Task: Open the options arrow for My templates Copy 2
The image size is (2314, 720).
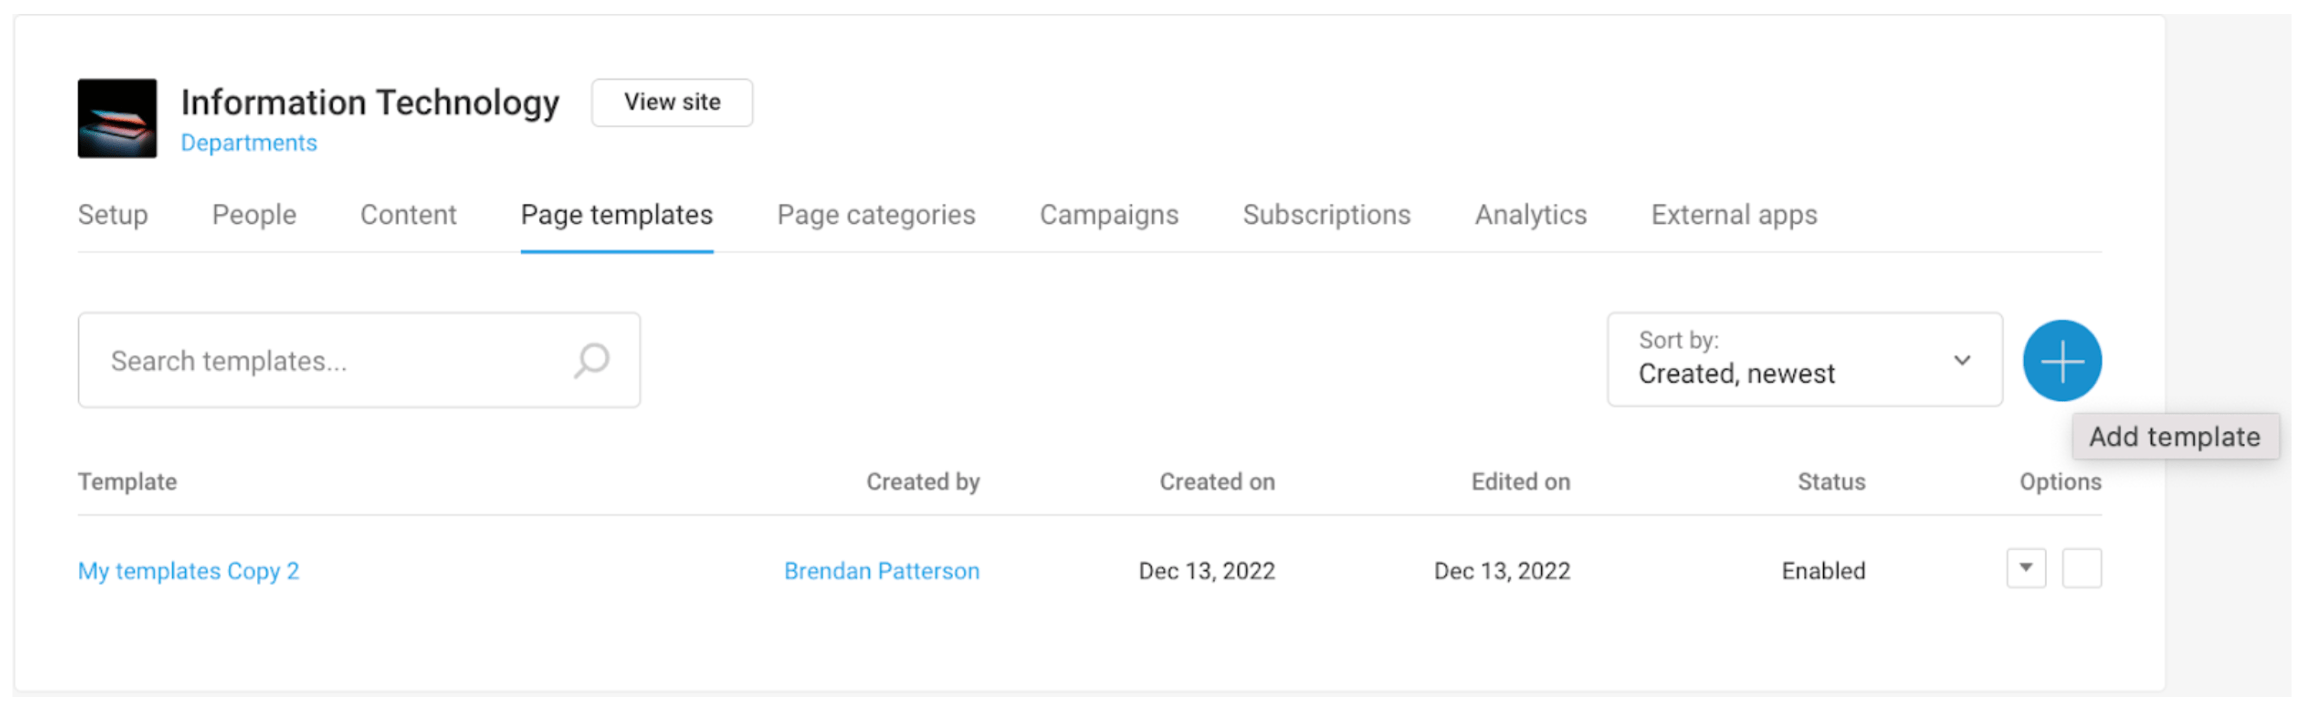Action: click(2025, 569)
